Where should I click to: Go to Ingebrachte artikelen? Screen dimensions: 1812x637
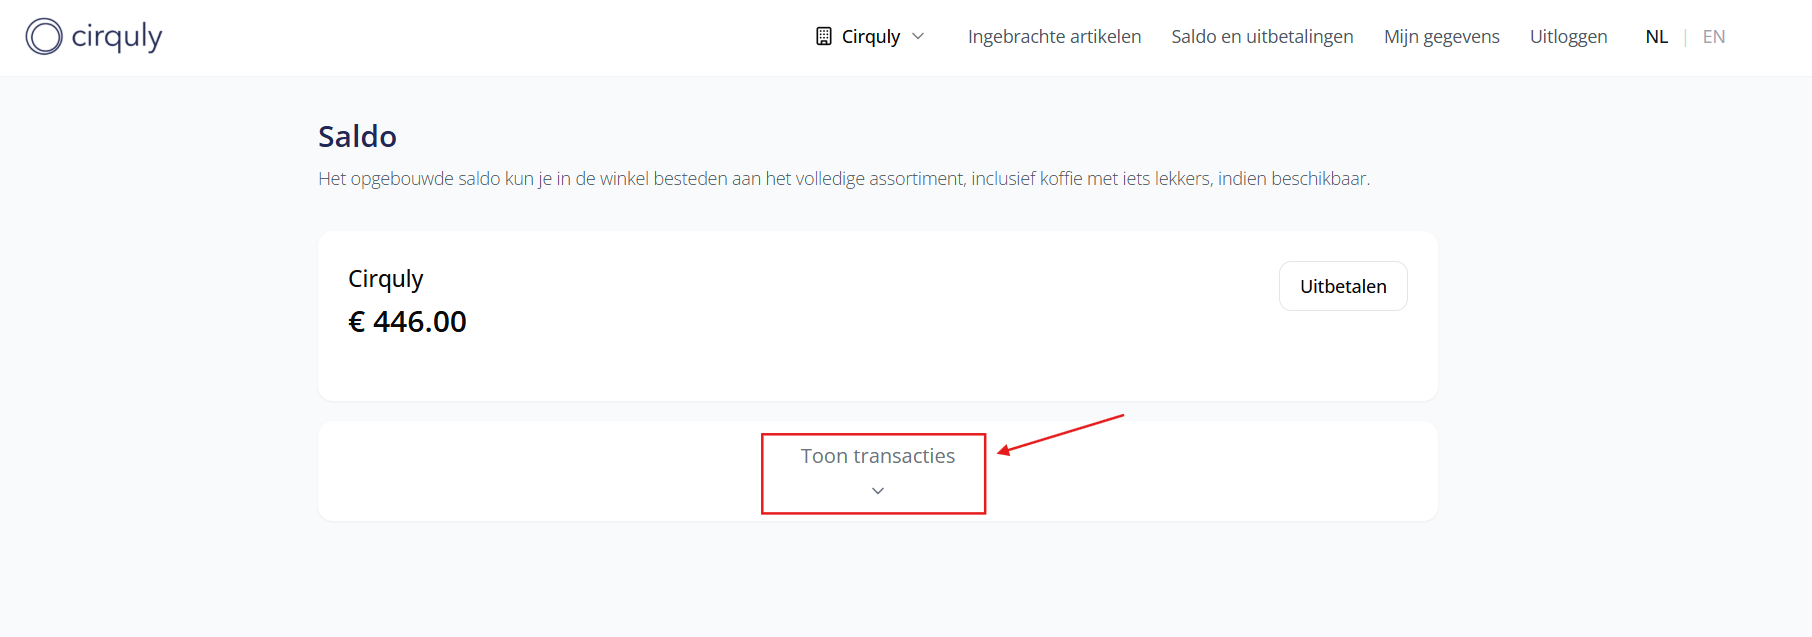1054,37
